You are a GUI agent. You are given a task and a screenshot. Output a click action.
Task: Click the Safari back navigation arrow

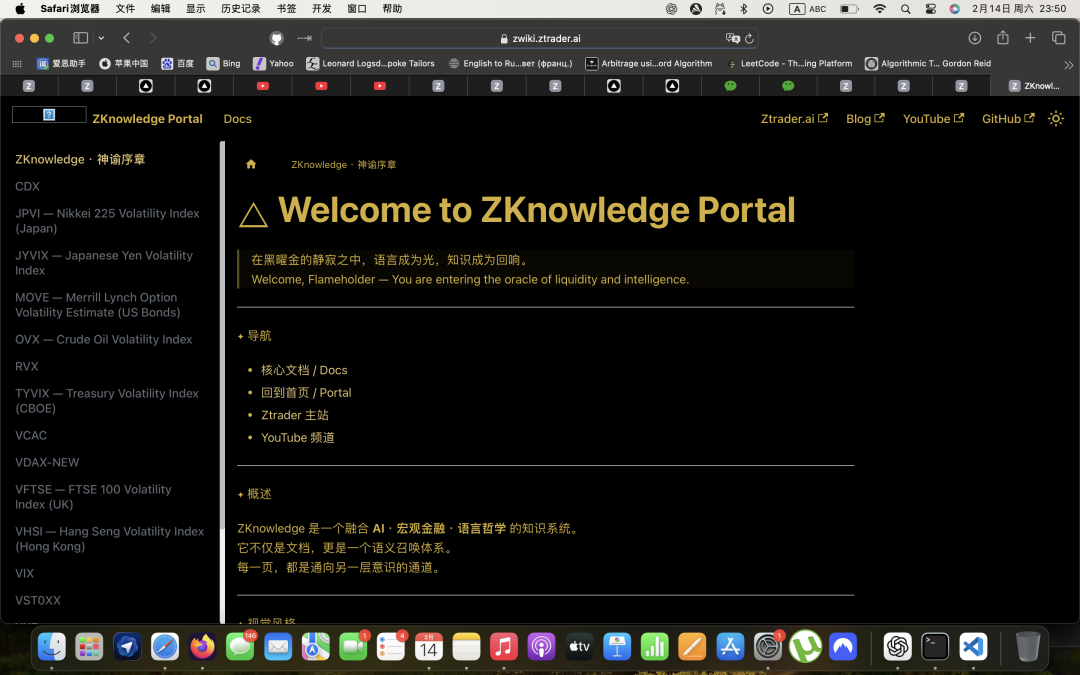point(127,38)
